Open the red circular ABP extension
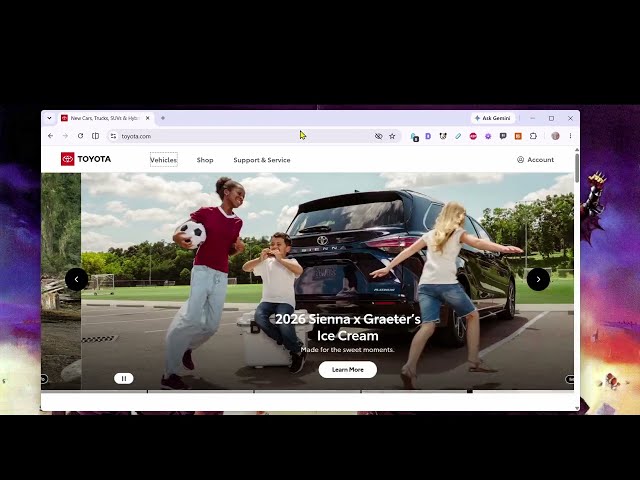The image size is (640, 480). pyautogui.click(x=473, y=136)
